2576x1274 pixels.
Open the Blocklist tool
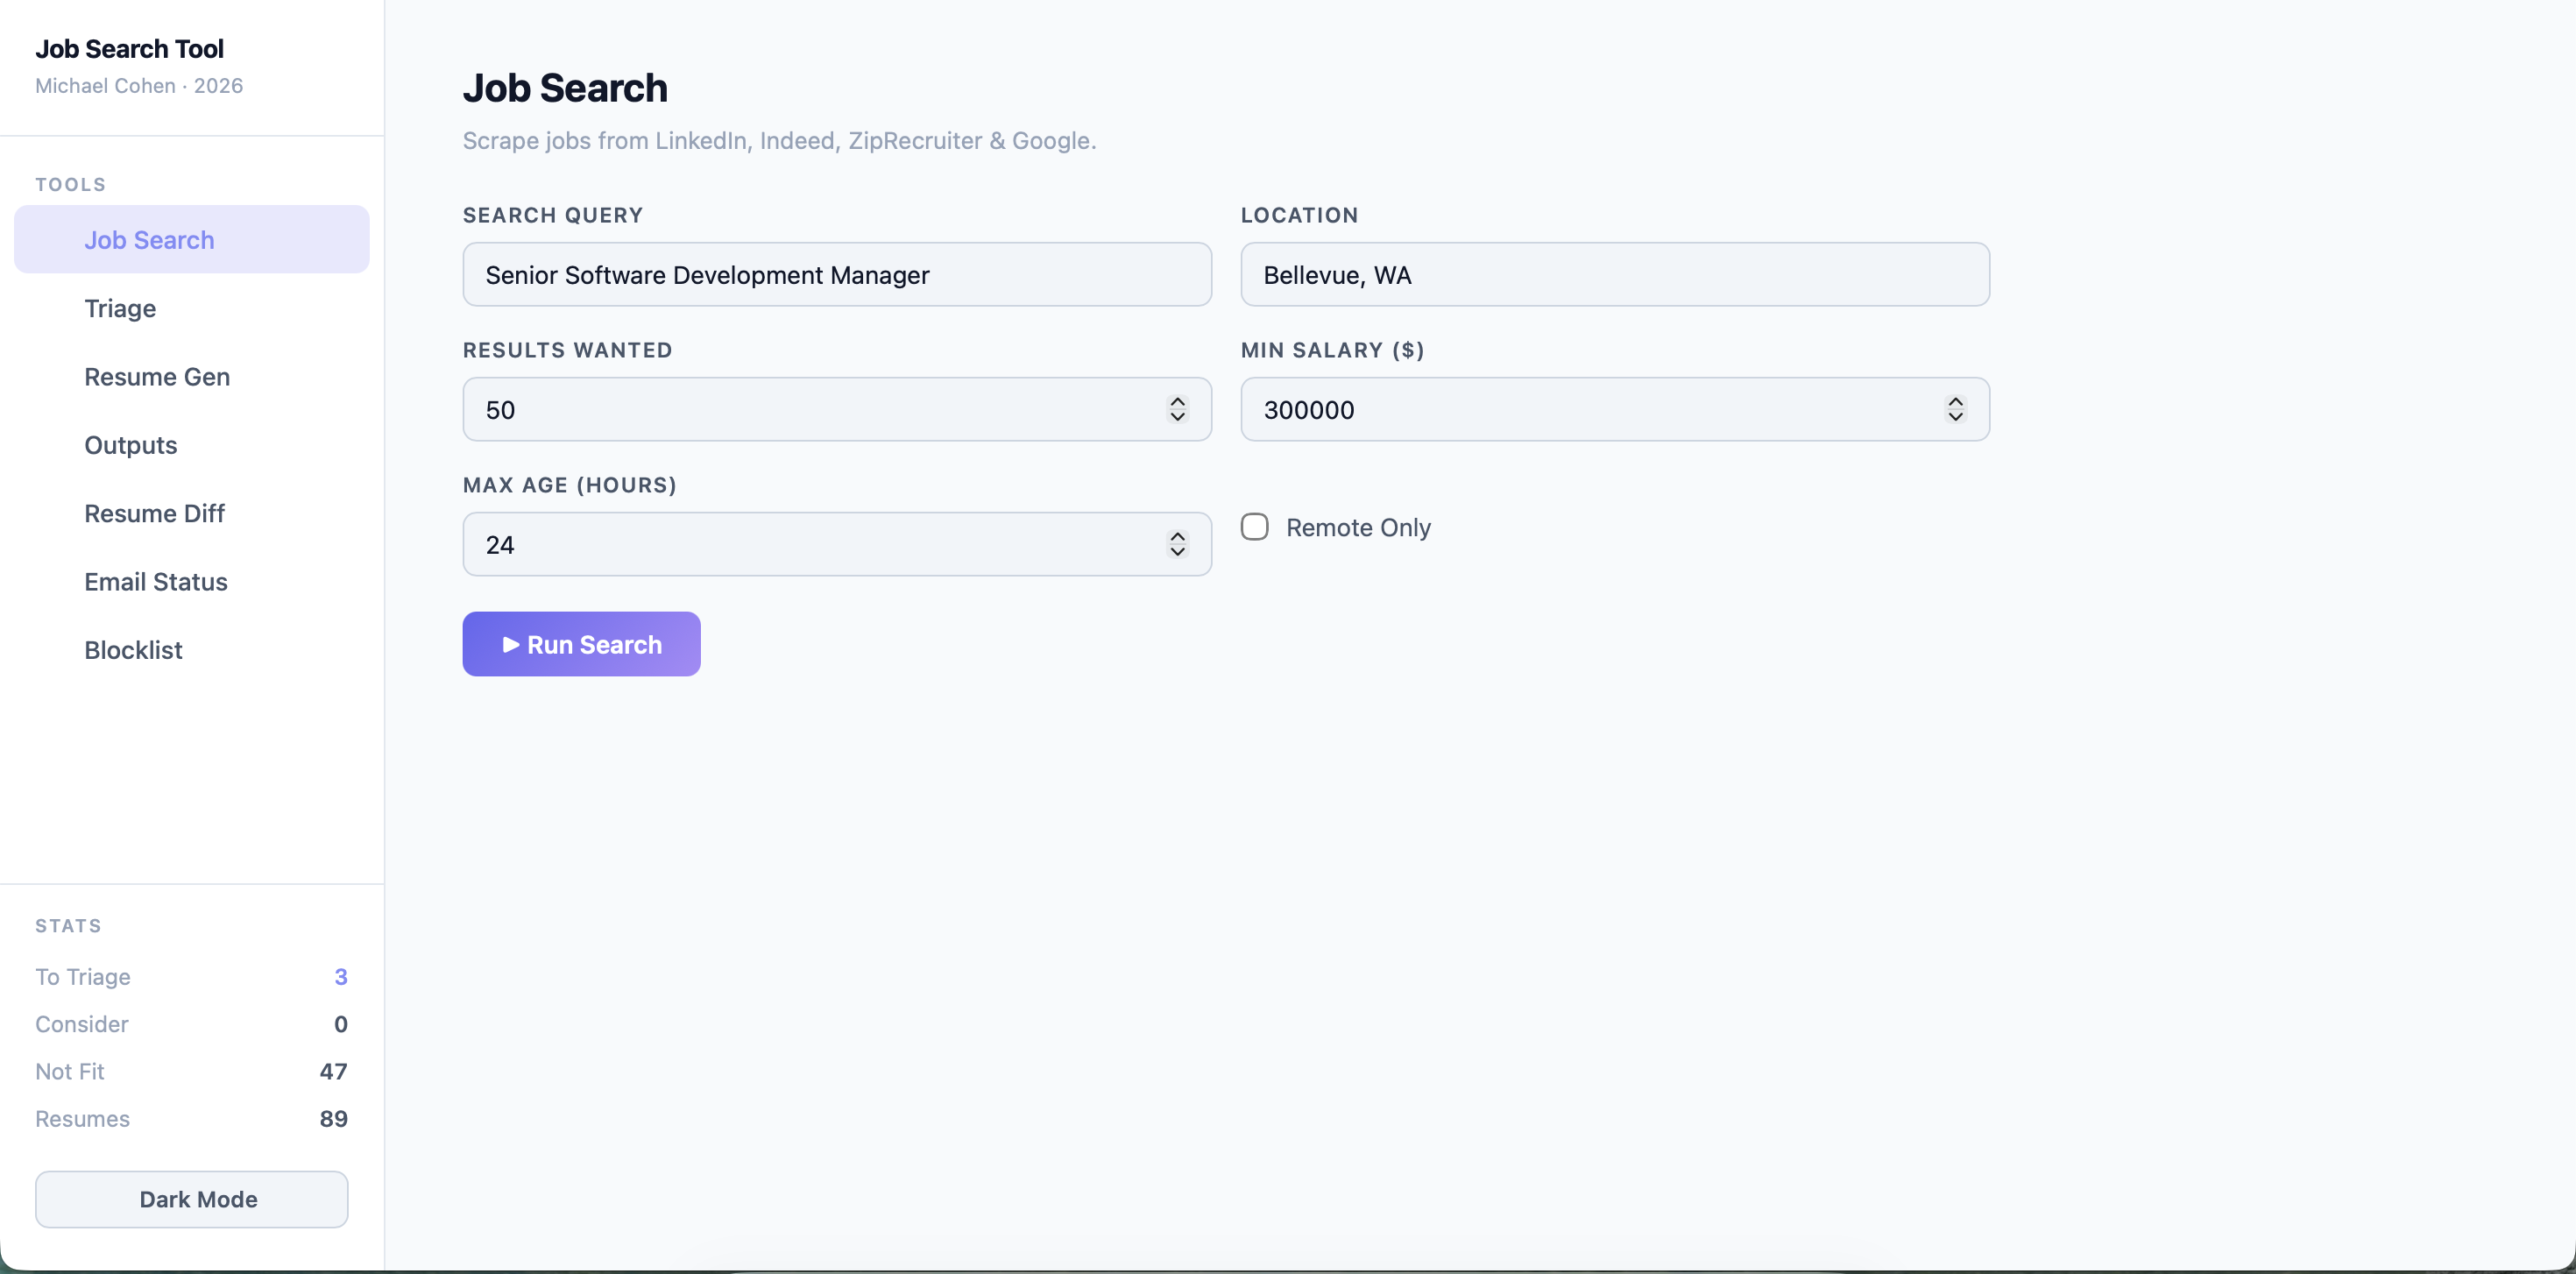pos(133,649)
